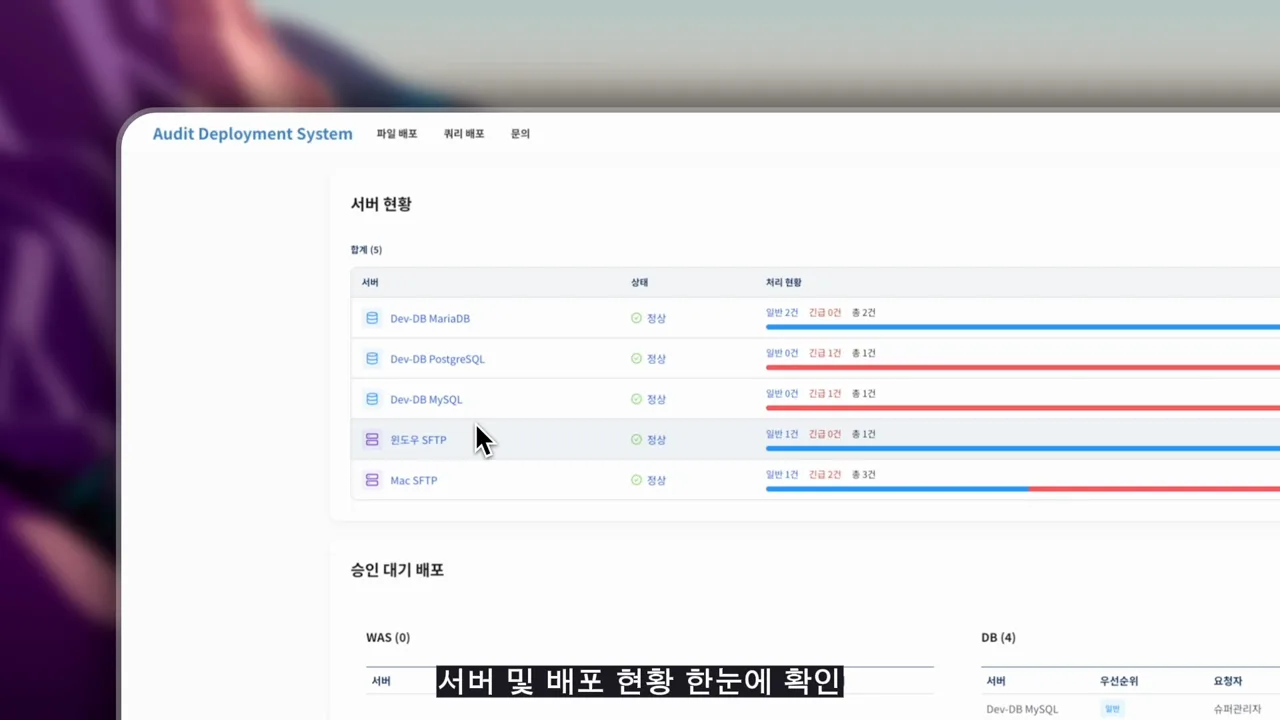Open the Dev-DB PostgreSQL server link
Image resolution: width=1280 pixels, height=720 pixels.
pos(437,359)
